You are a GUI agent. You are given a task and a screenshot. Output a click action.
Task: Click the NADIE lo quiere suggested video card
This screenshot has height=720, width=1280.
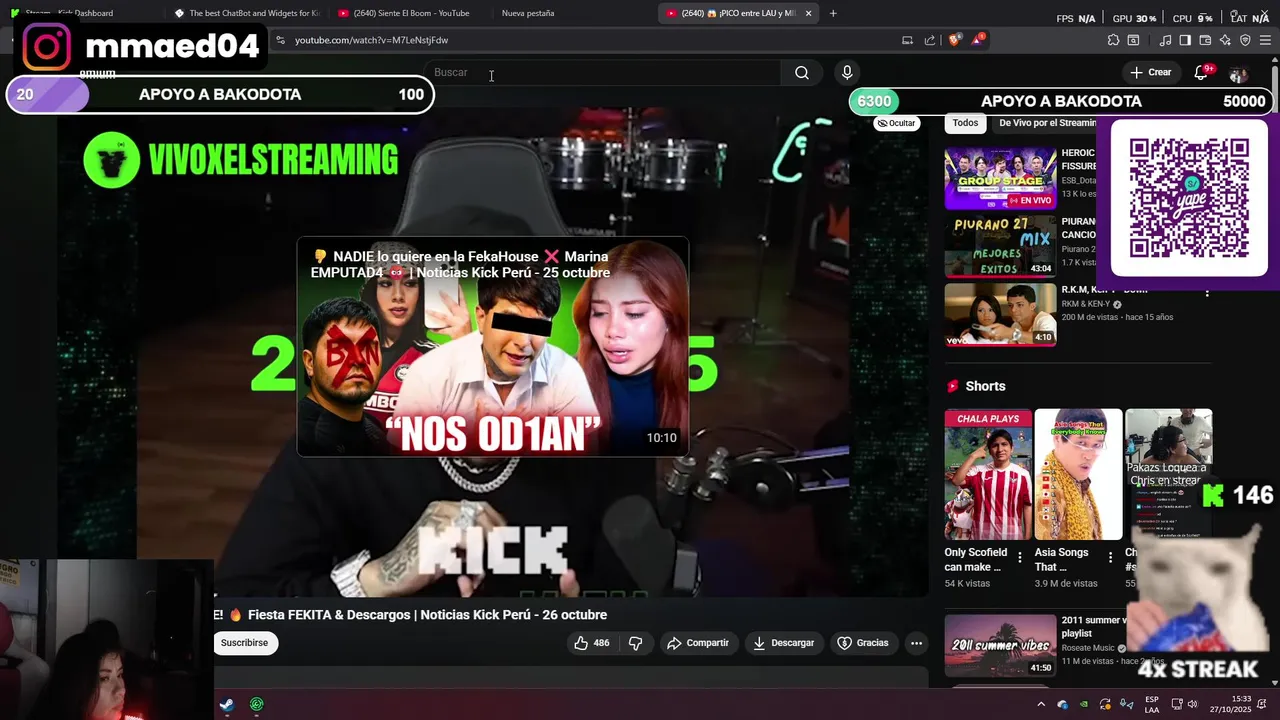tap(492, 346)
